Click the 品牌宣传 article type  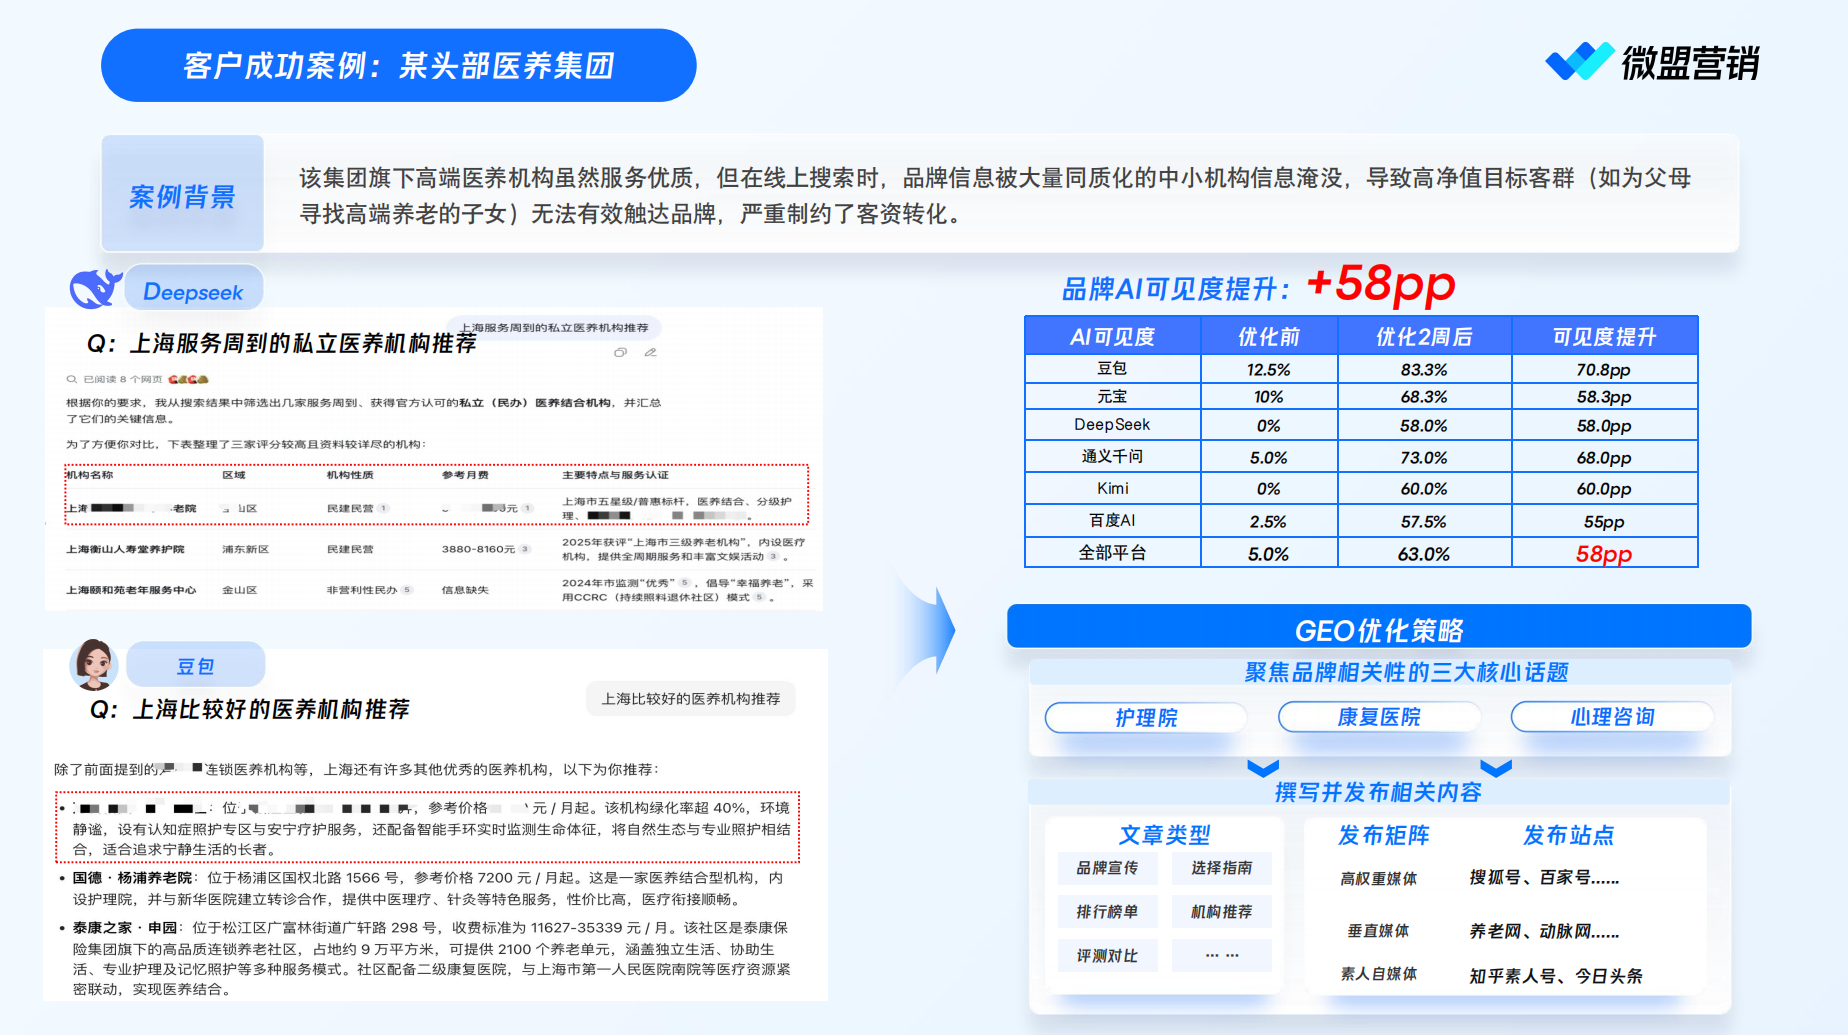pyautogui.click(x=1107, y=868)
